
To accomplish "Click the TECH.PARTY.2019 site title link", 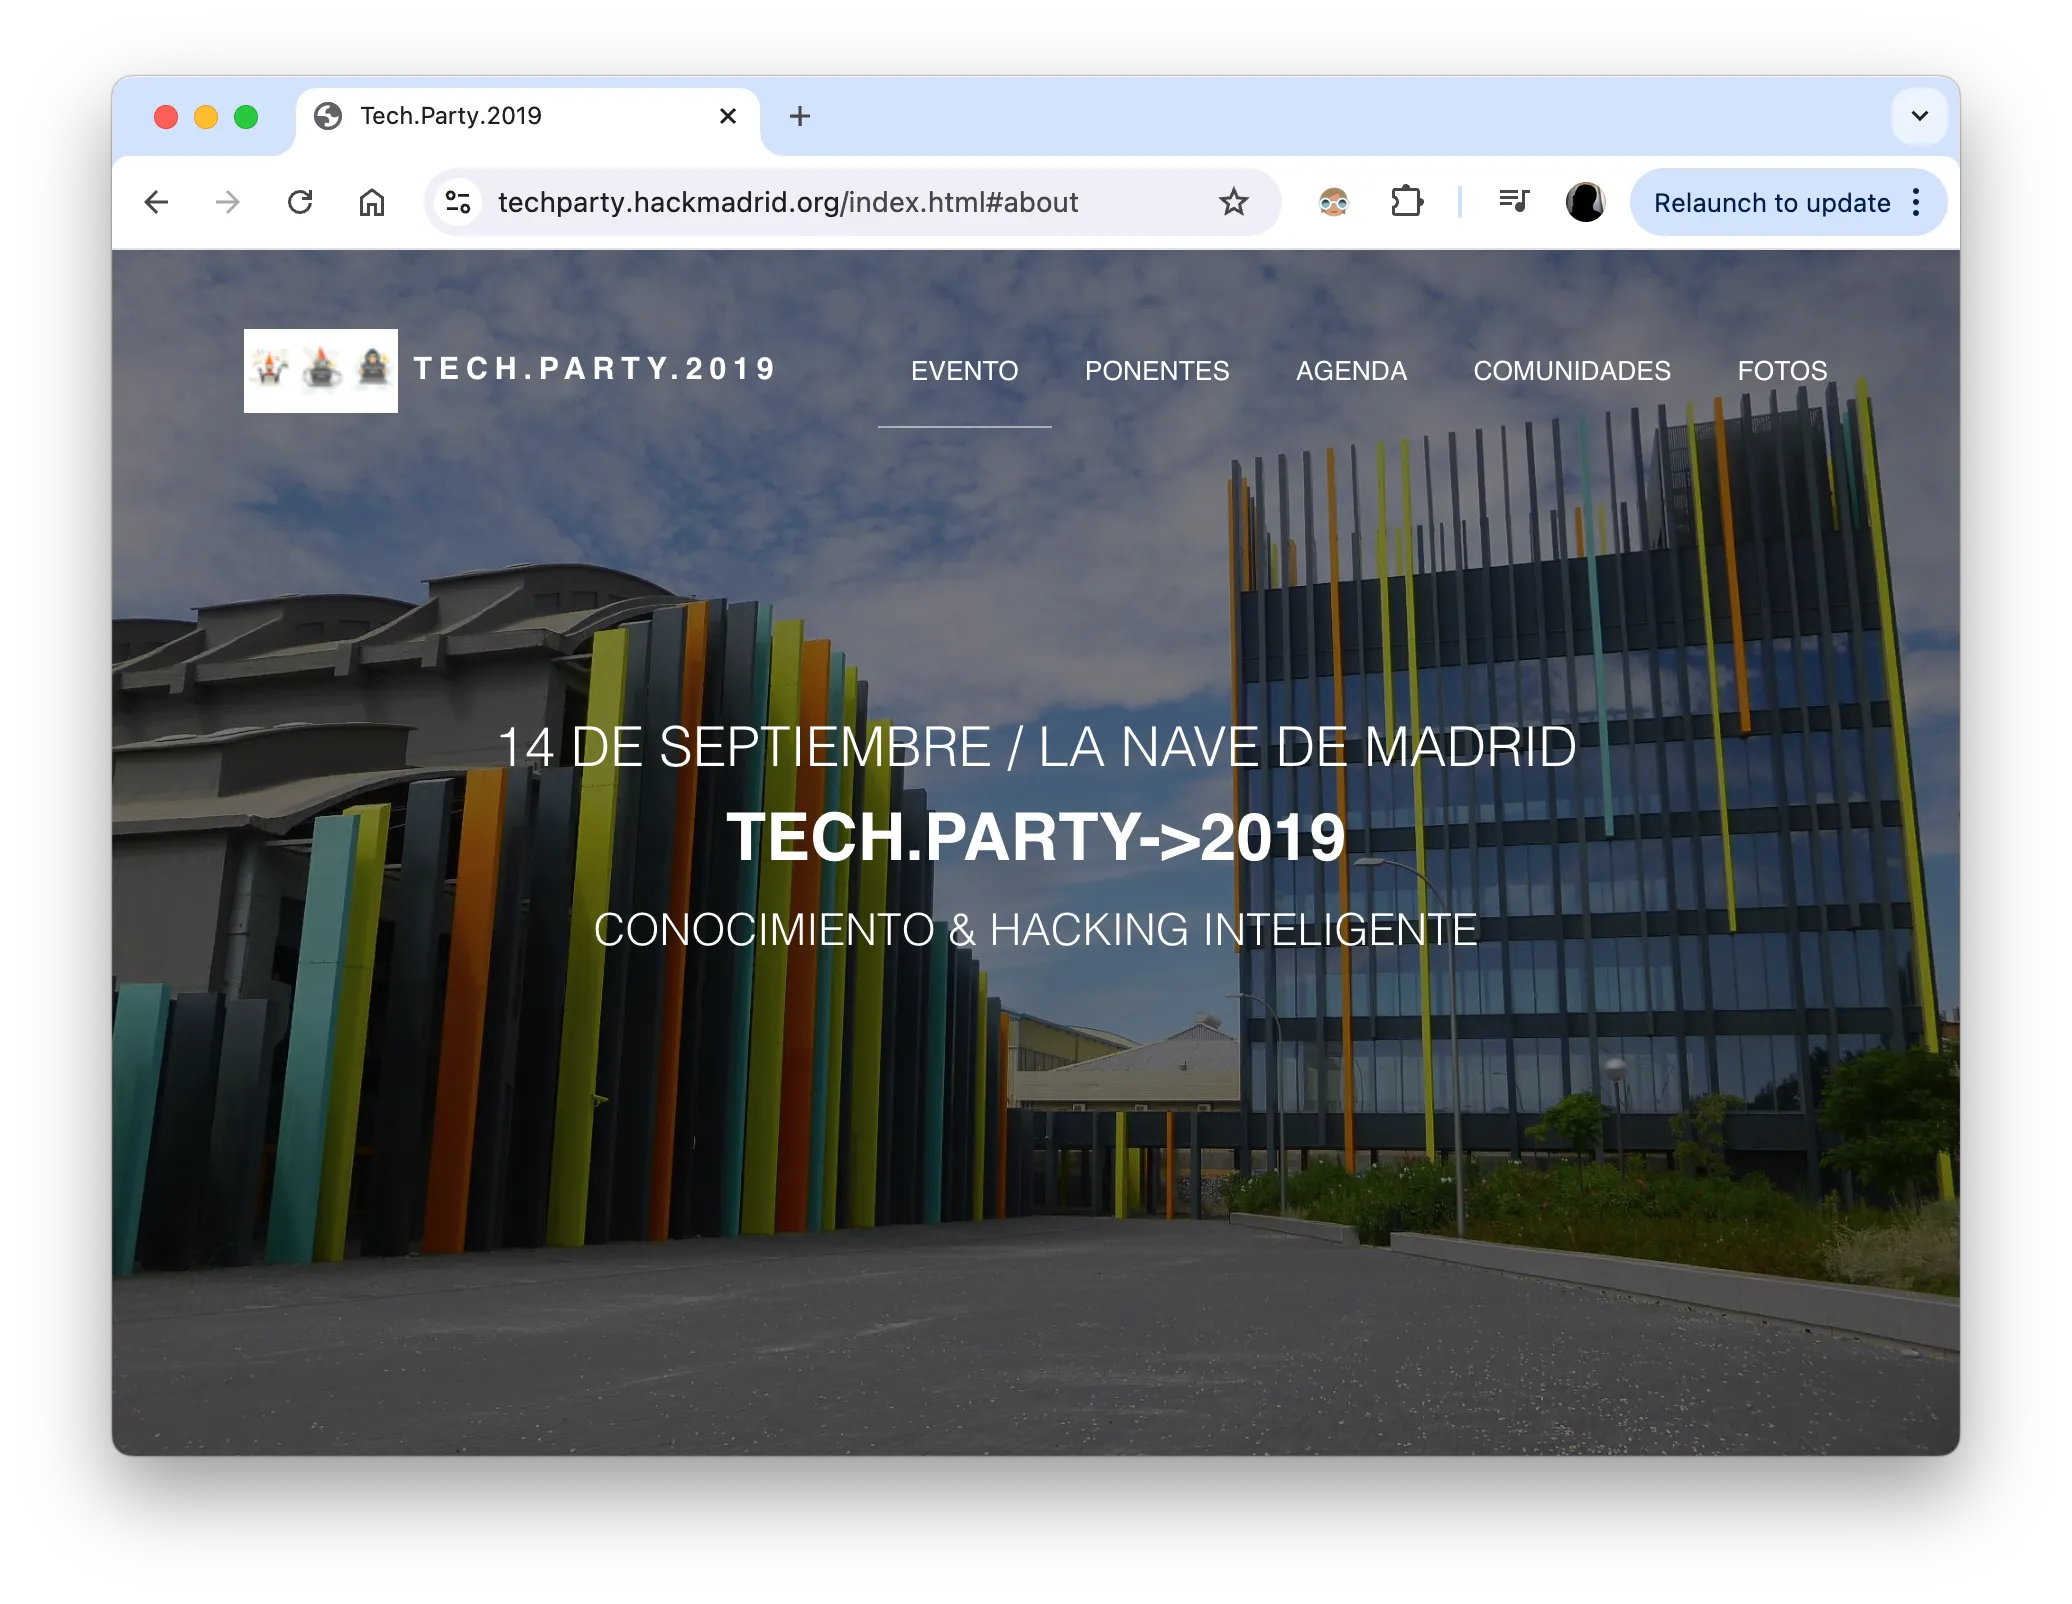I will click(596, 369).
